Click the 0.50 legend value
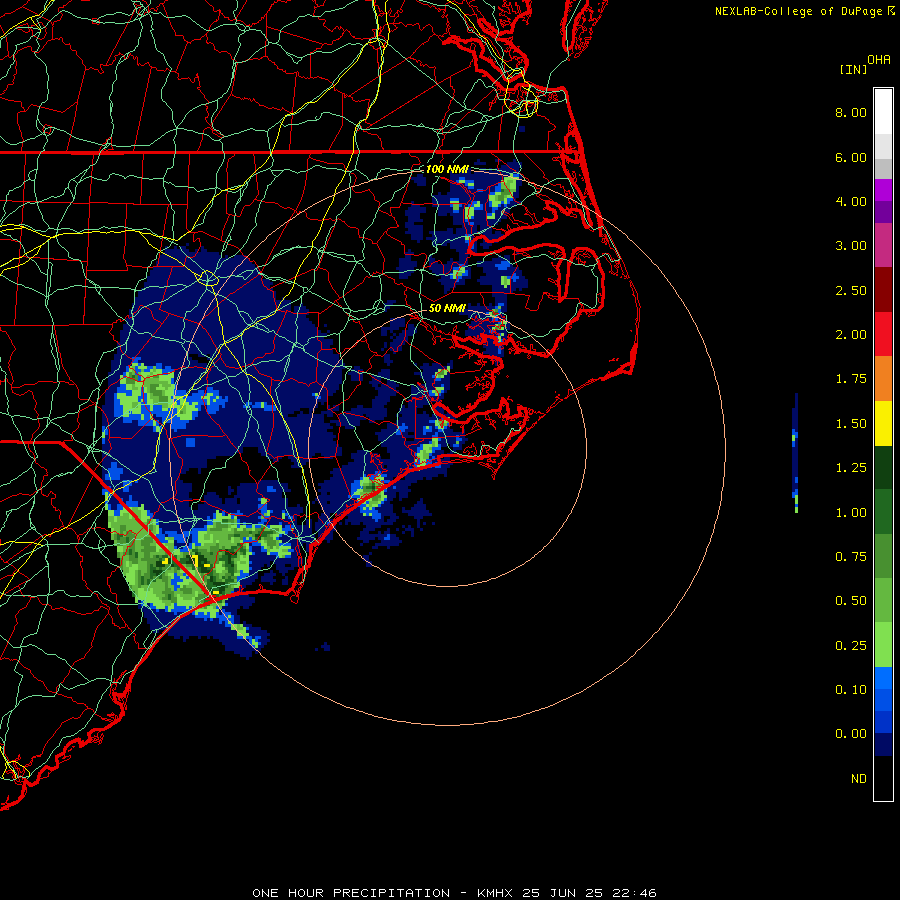 pos(851,601)
